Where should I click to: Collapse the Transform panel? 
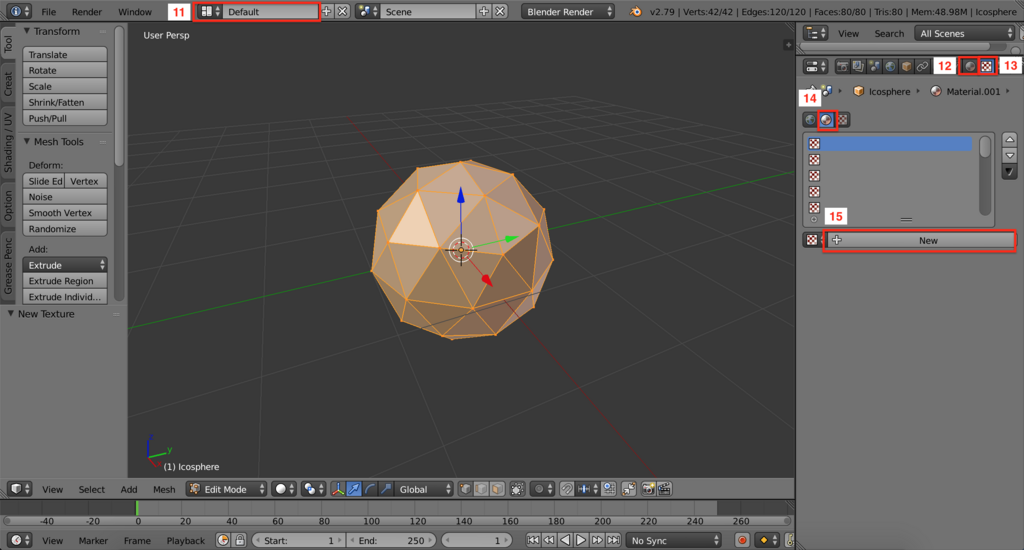pos(27,31)
